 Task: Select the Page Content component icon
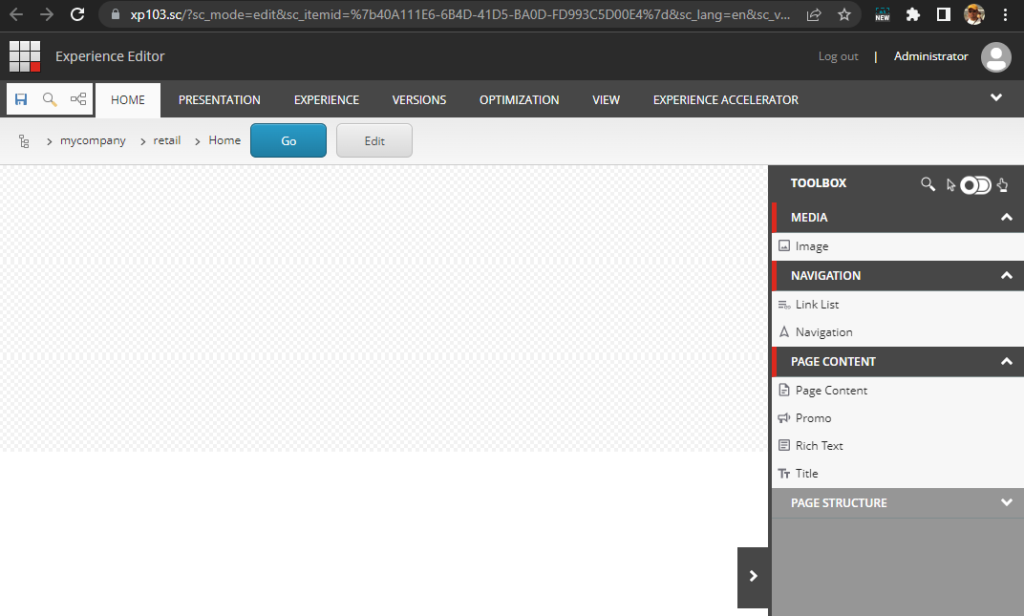point(784,390)
